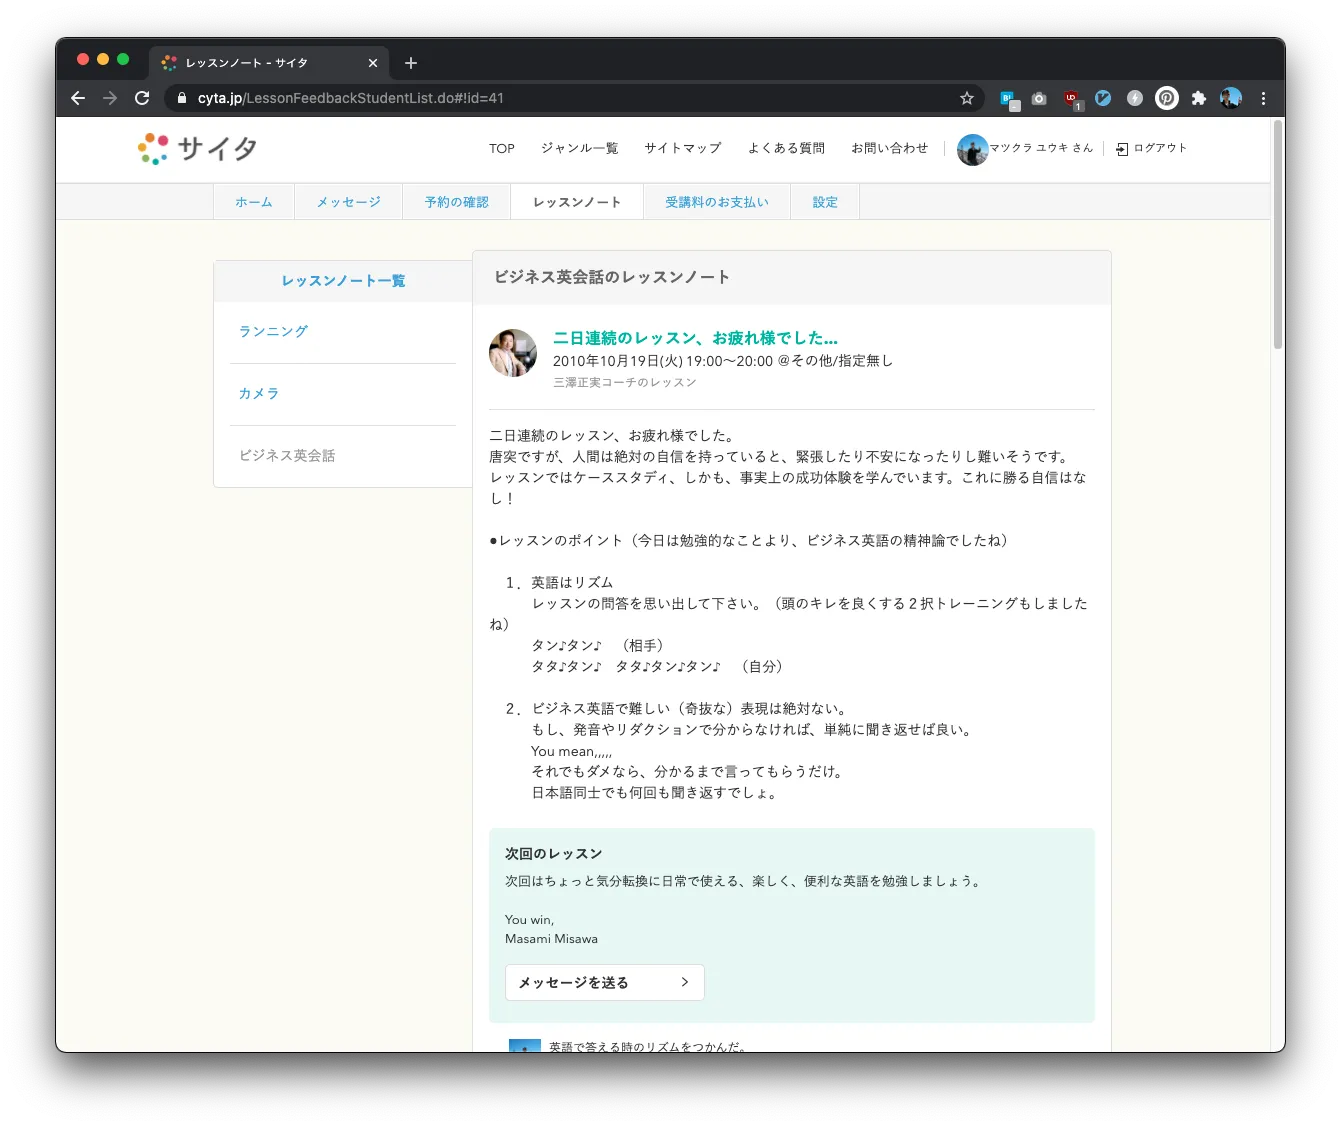Screen dimensions: 1341x1126
Task: Click the address bar URL field
Action: (x=560, y=98)
